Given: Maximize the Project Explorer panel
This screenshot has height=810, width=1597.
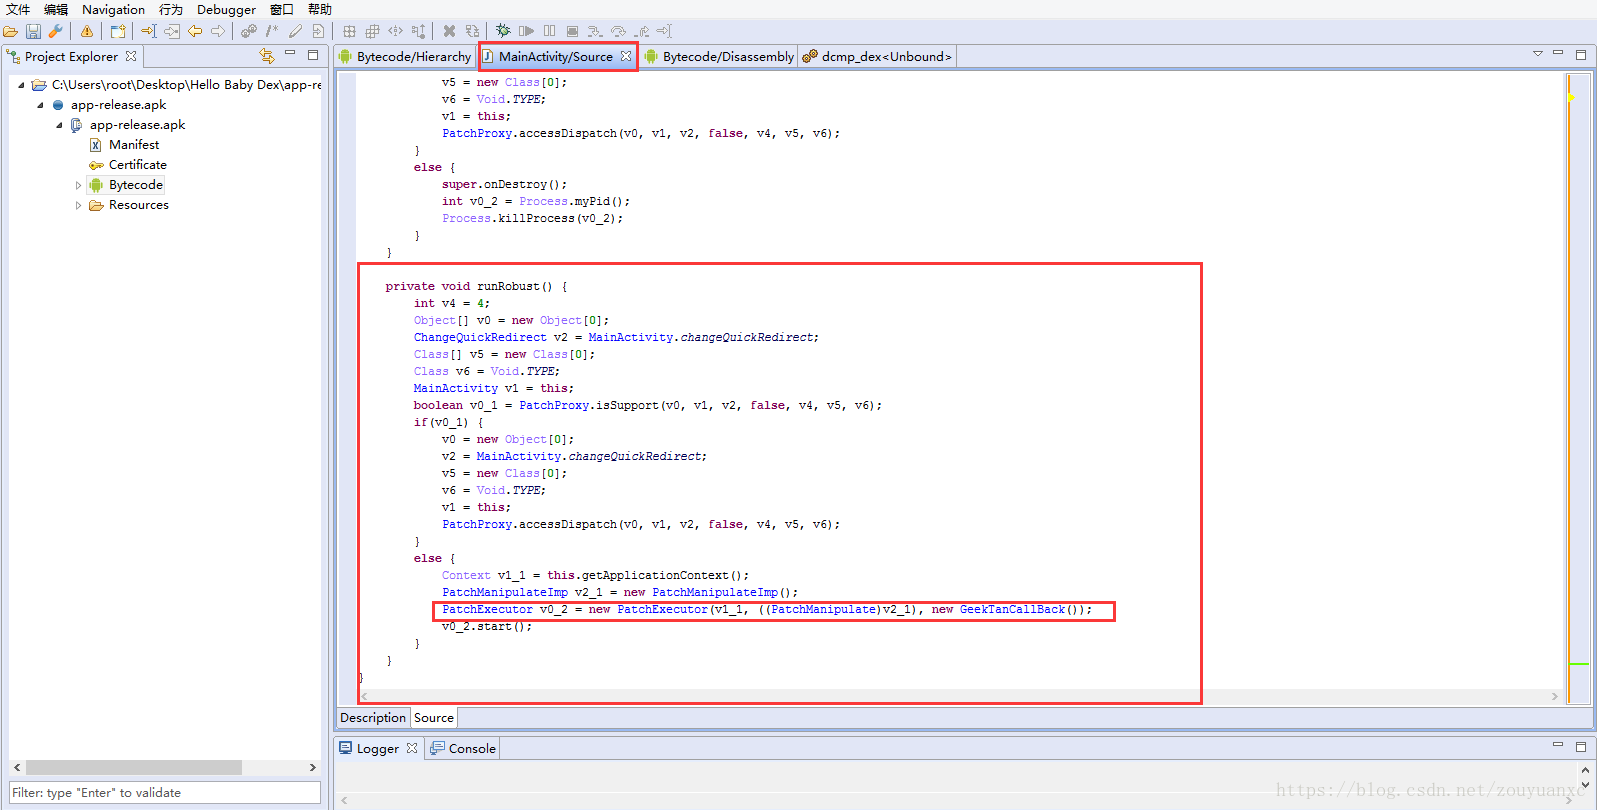Looking at the screenshot, I should [x=313, y=55].
